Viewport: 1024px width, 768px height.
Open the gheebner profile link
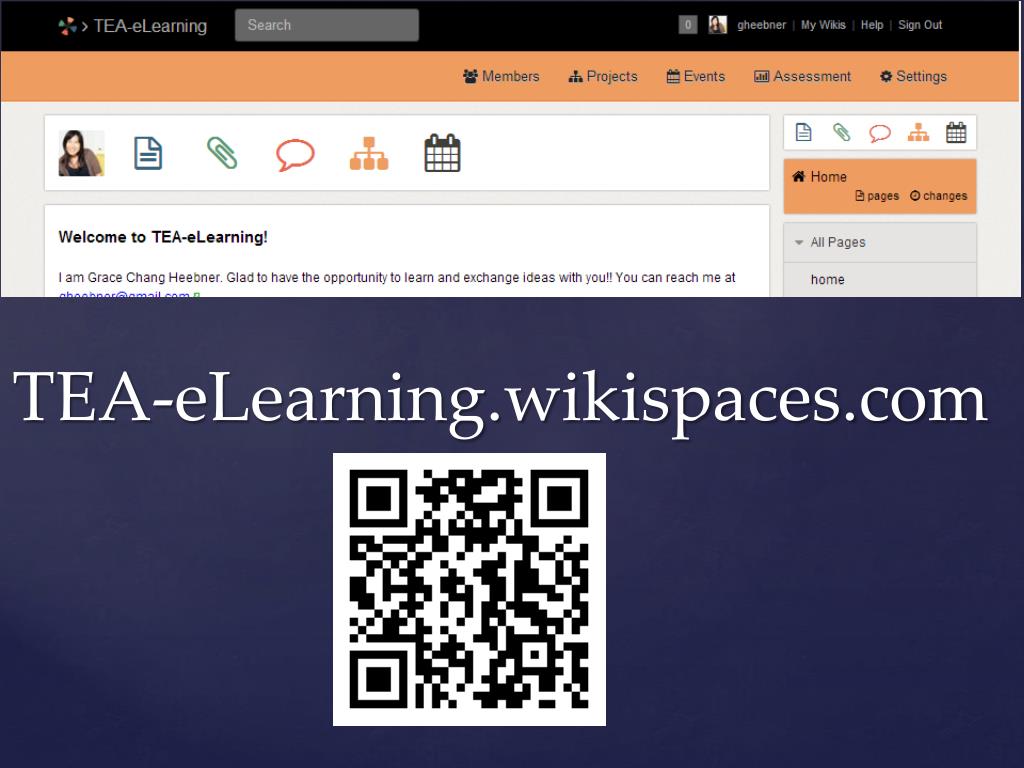point(761,25)
